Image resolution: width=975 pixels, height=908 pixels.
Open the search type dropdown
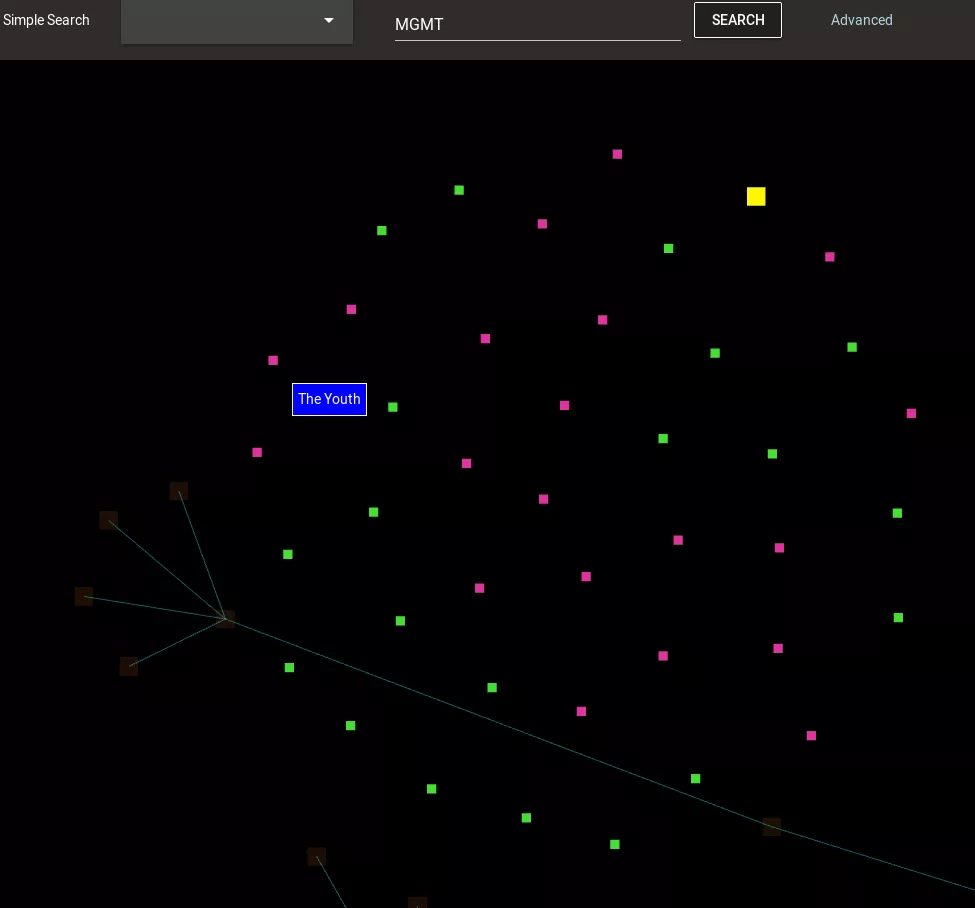click(x=237, y=21)
